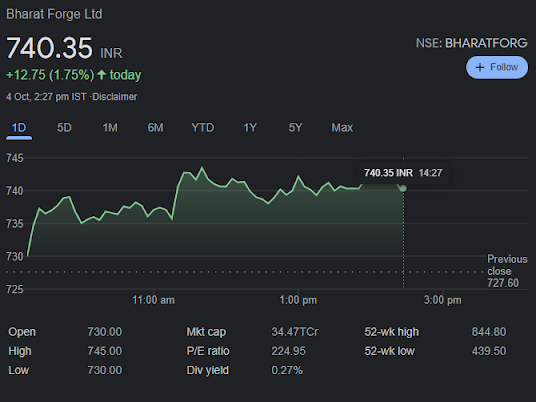Click the 52-wk high value 844.80
This screenshot has width=536, height=402.
tap(489, 332)
